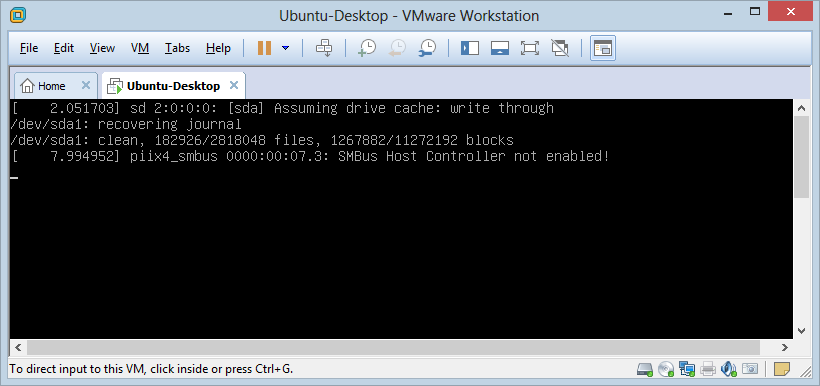Switch to Unity mode
This screenshot has width=820, height=386.
tap(560, 48)
